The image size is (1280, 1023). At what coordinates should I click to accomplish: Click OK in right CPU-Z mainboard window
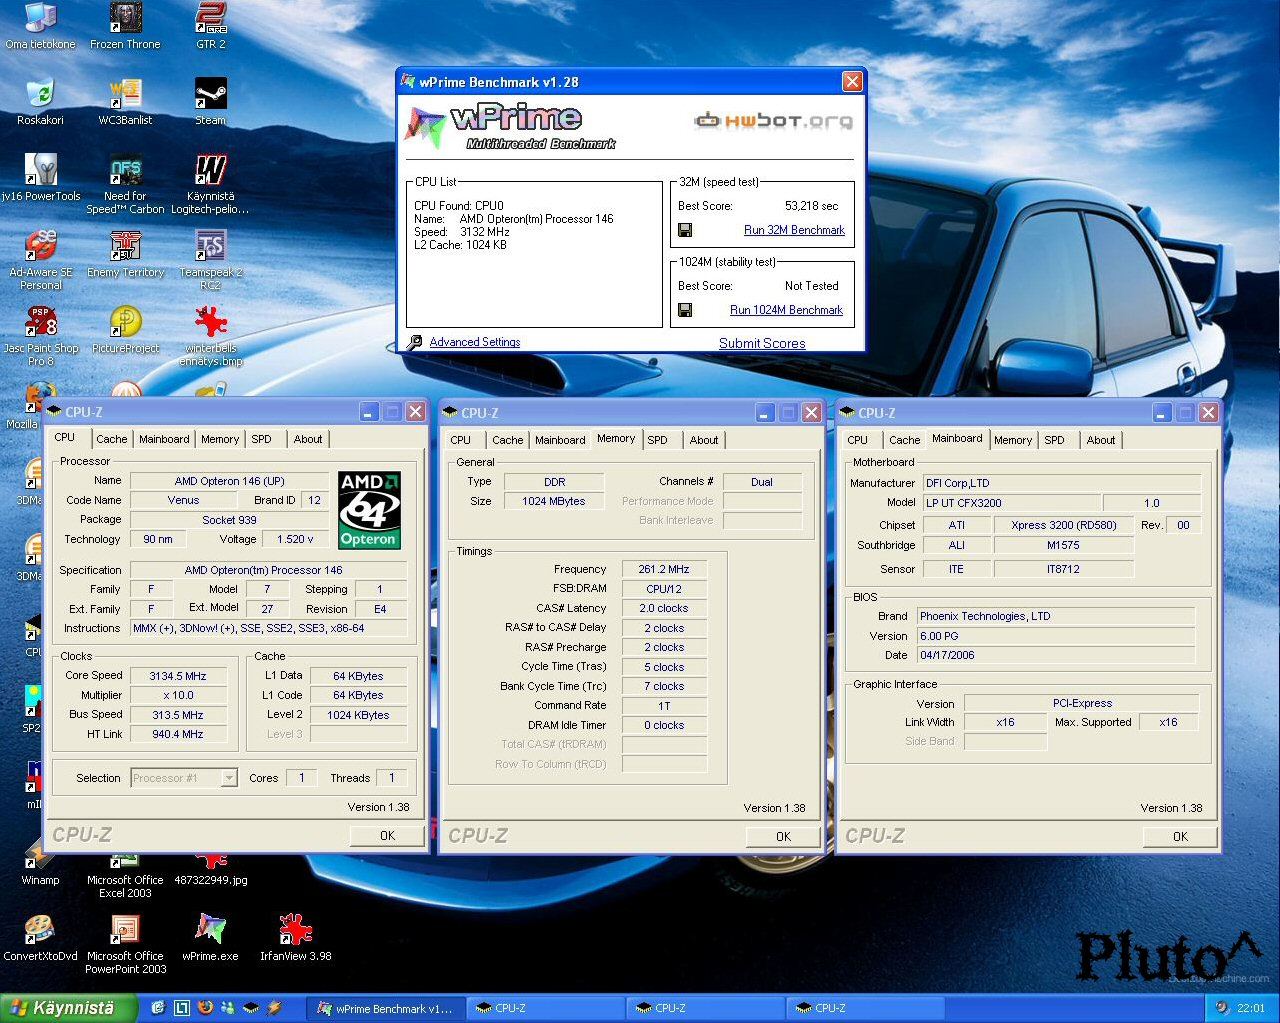[x=1180, y=837]
